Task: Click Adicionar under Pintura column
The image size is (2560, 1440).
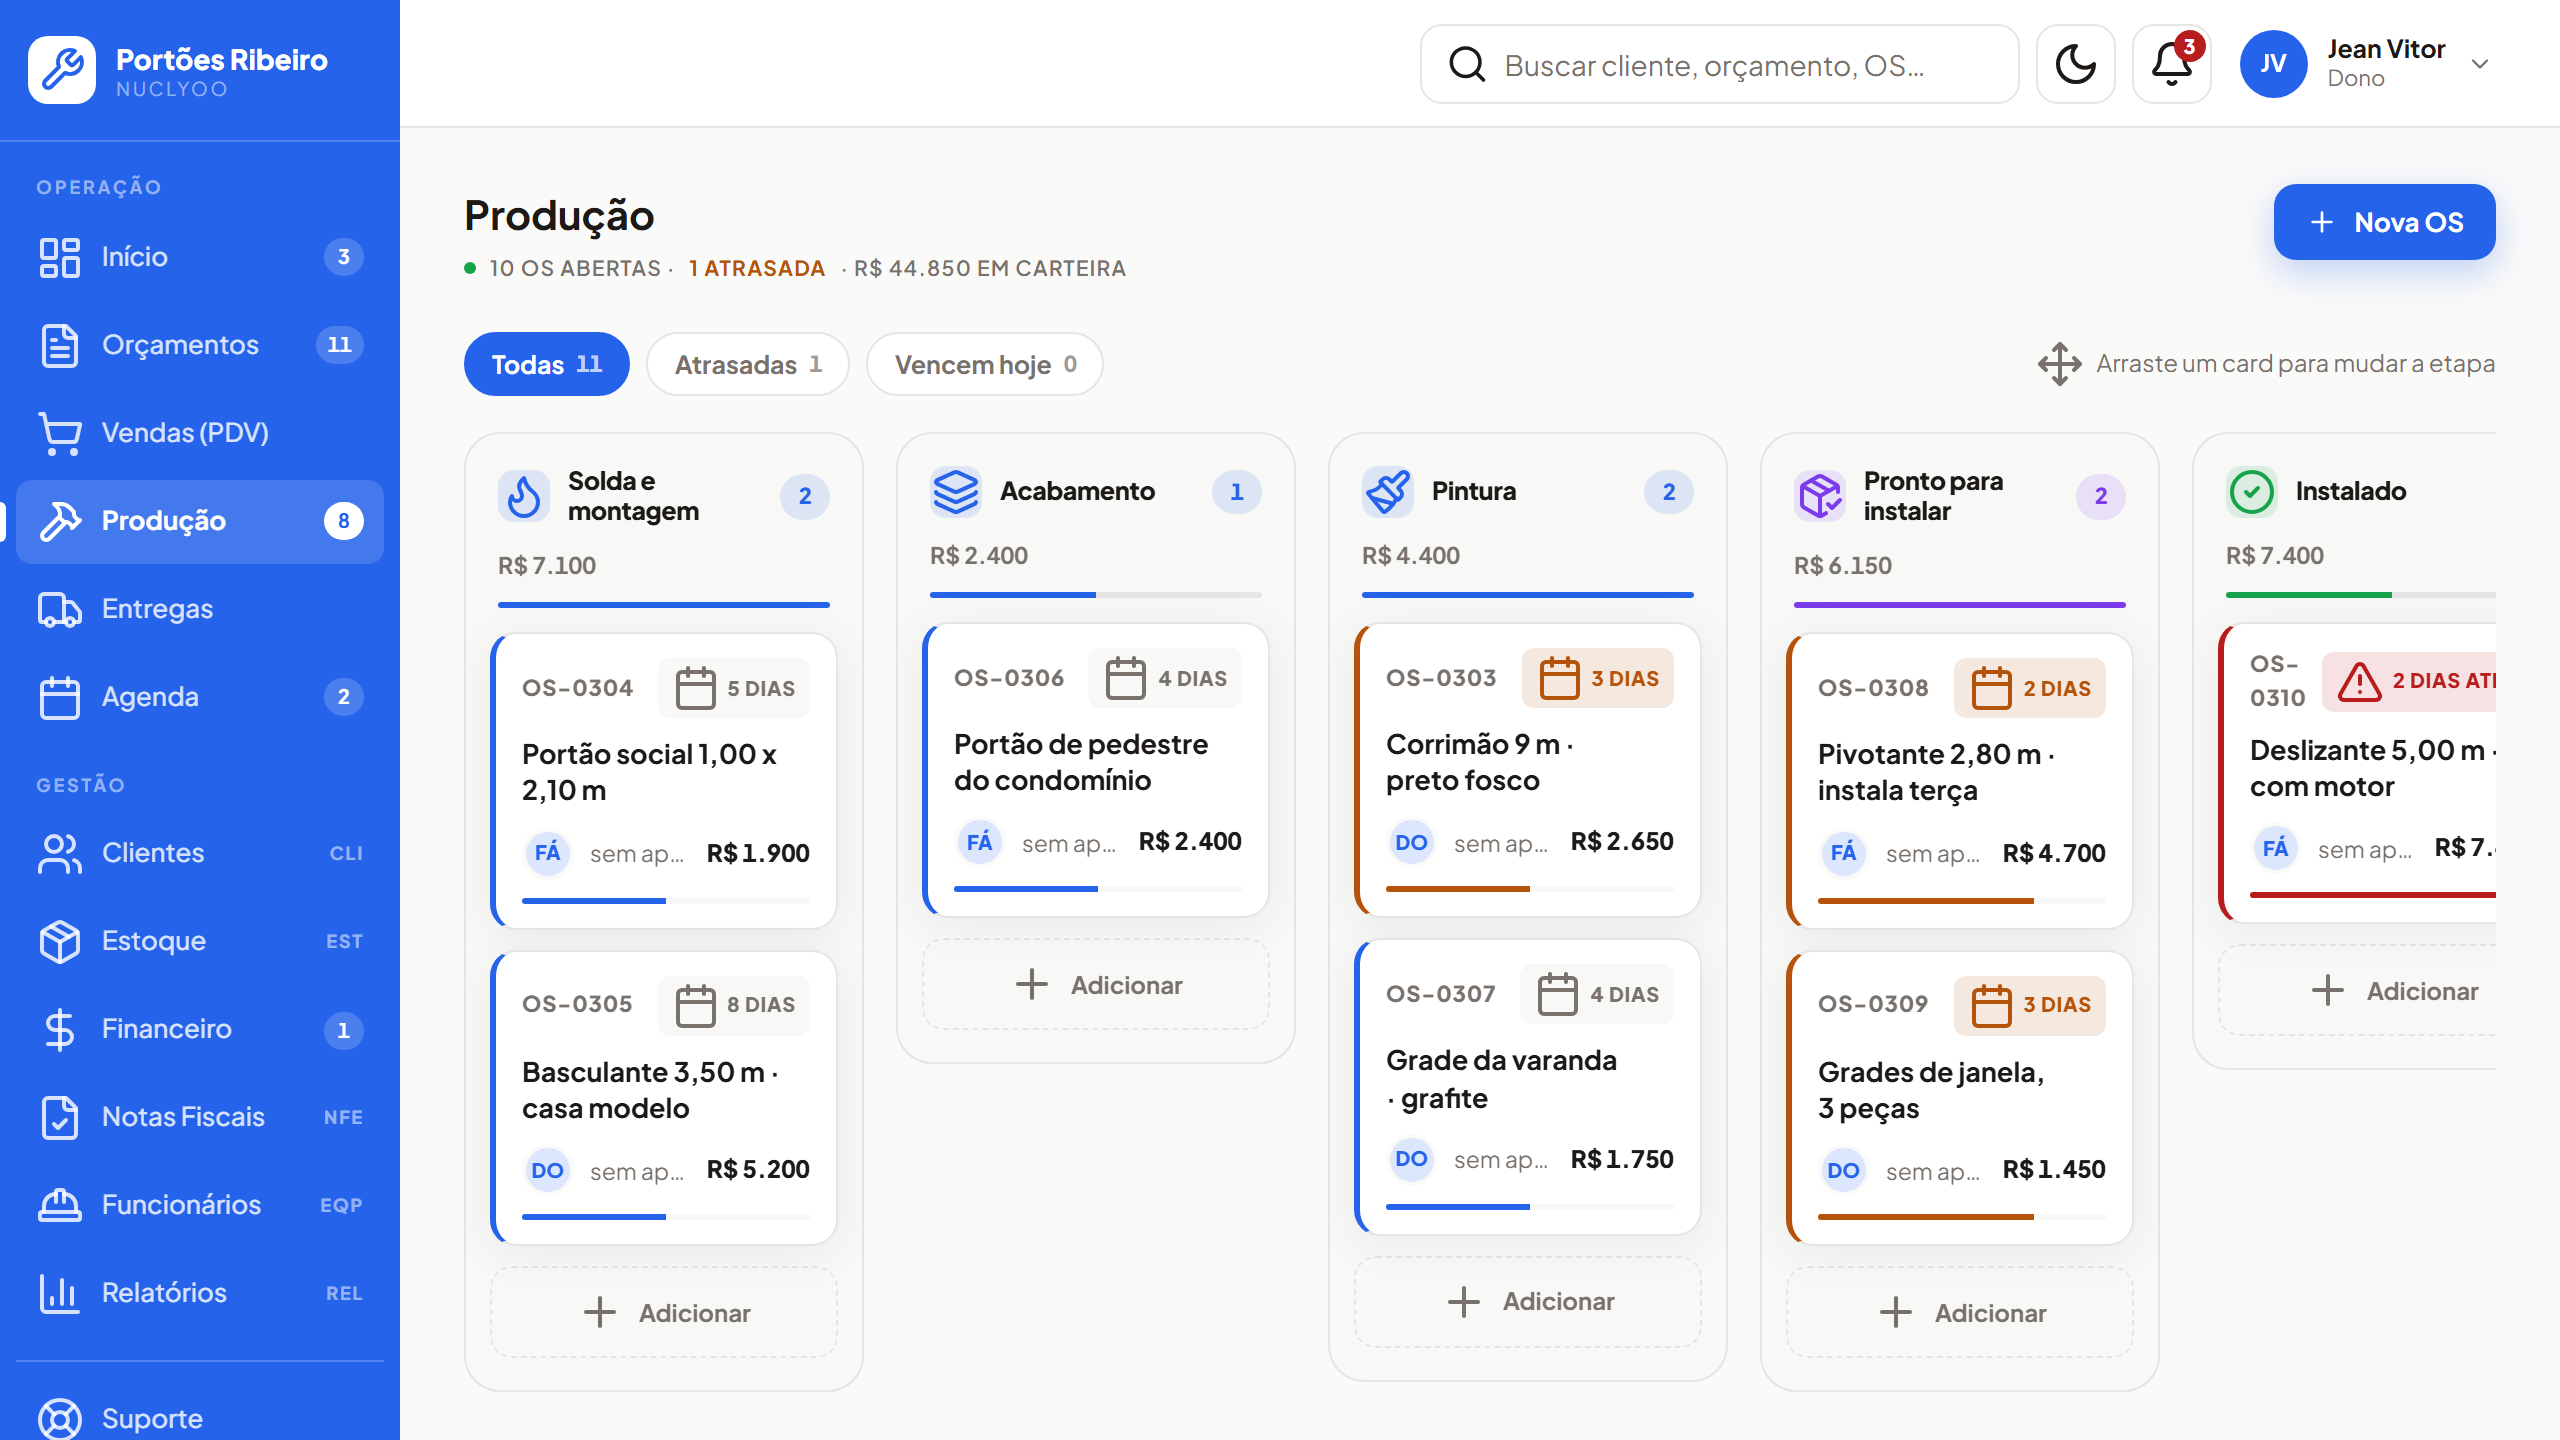Action: point(1528,1300)
